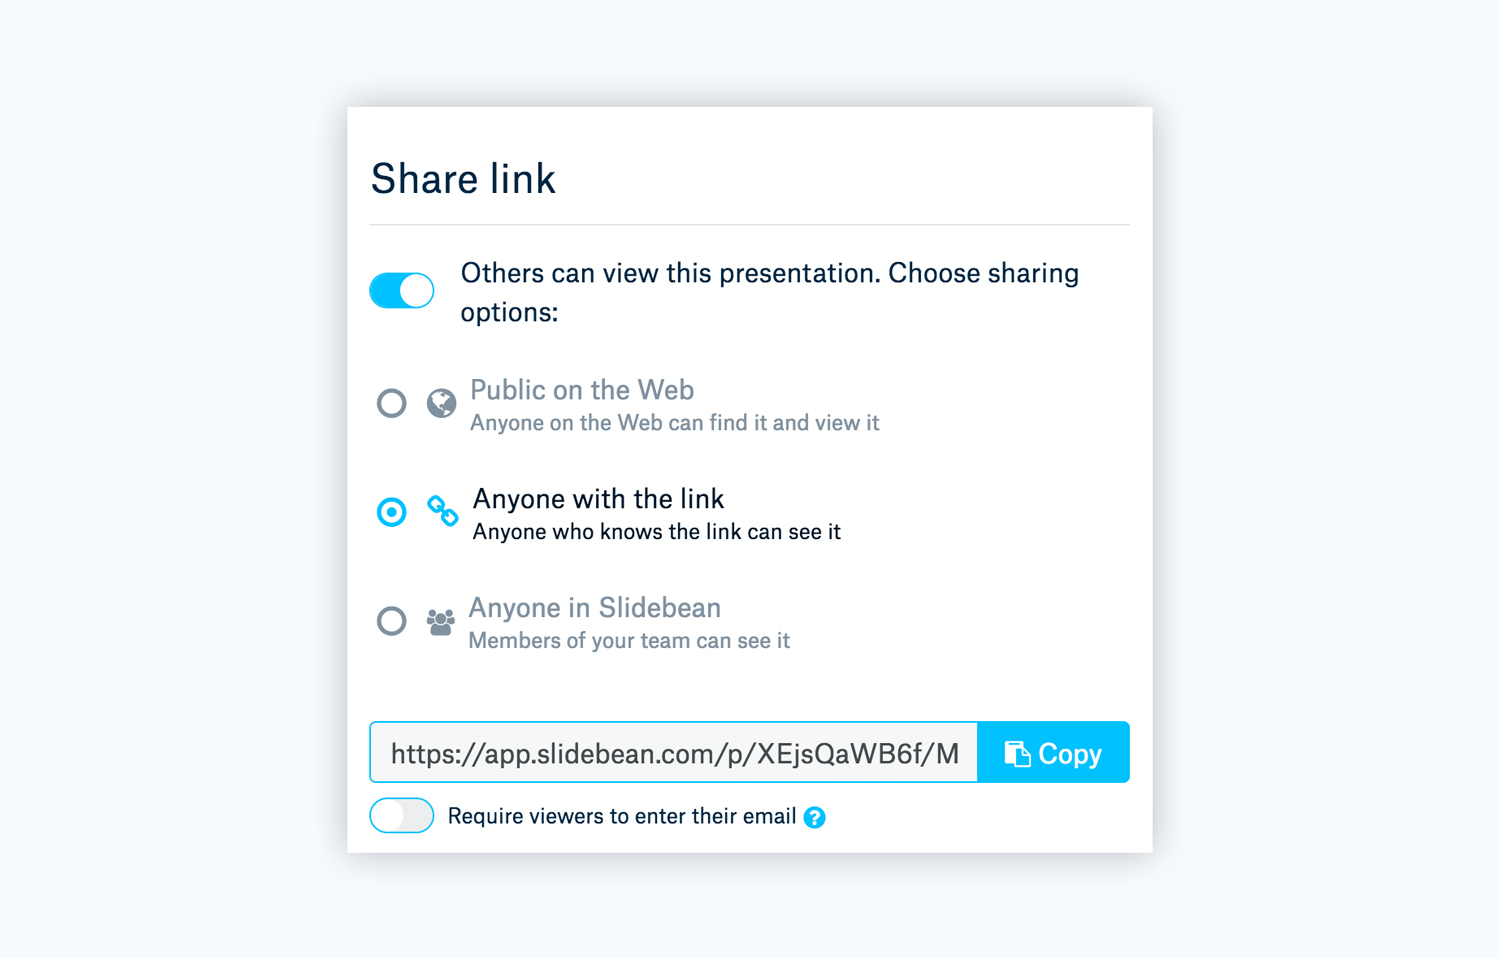The image size is (1500, 958).
Task: Click the "Anyone with the link" label
Action: point(598,499)
